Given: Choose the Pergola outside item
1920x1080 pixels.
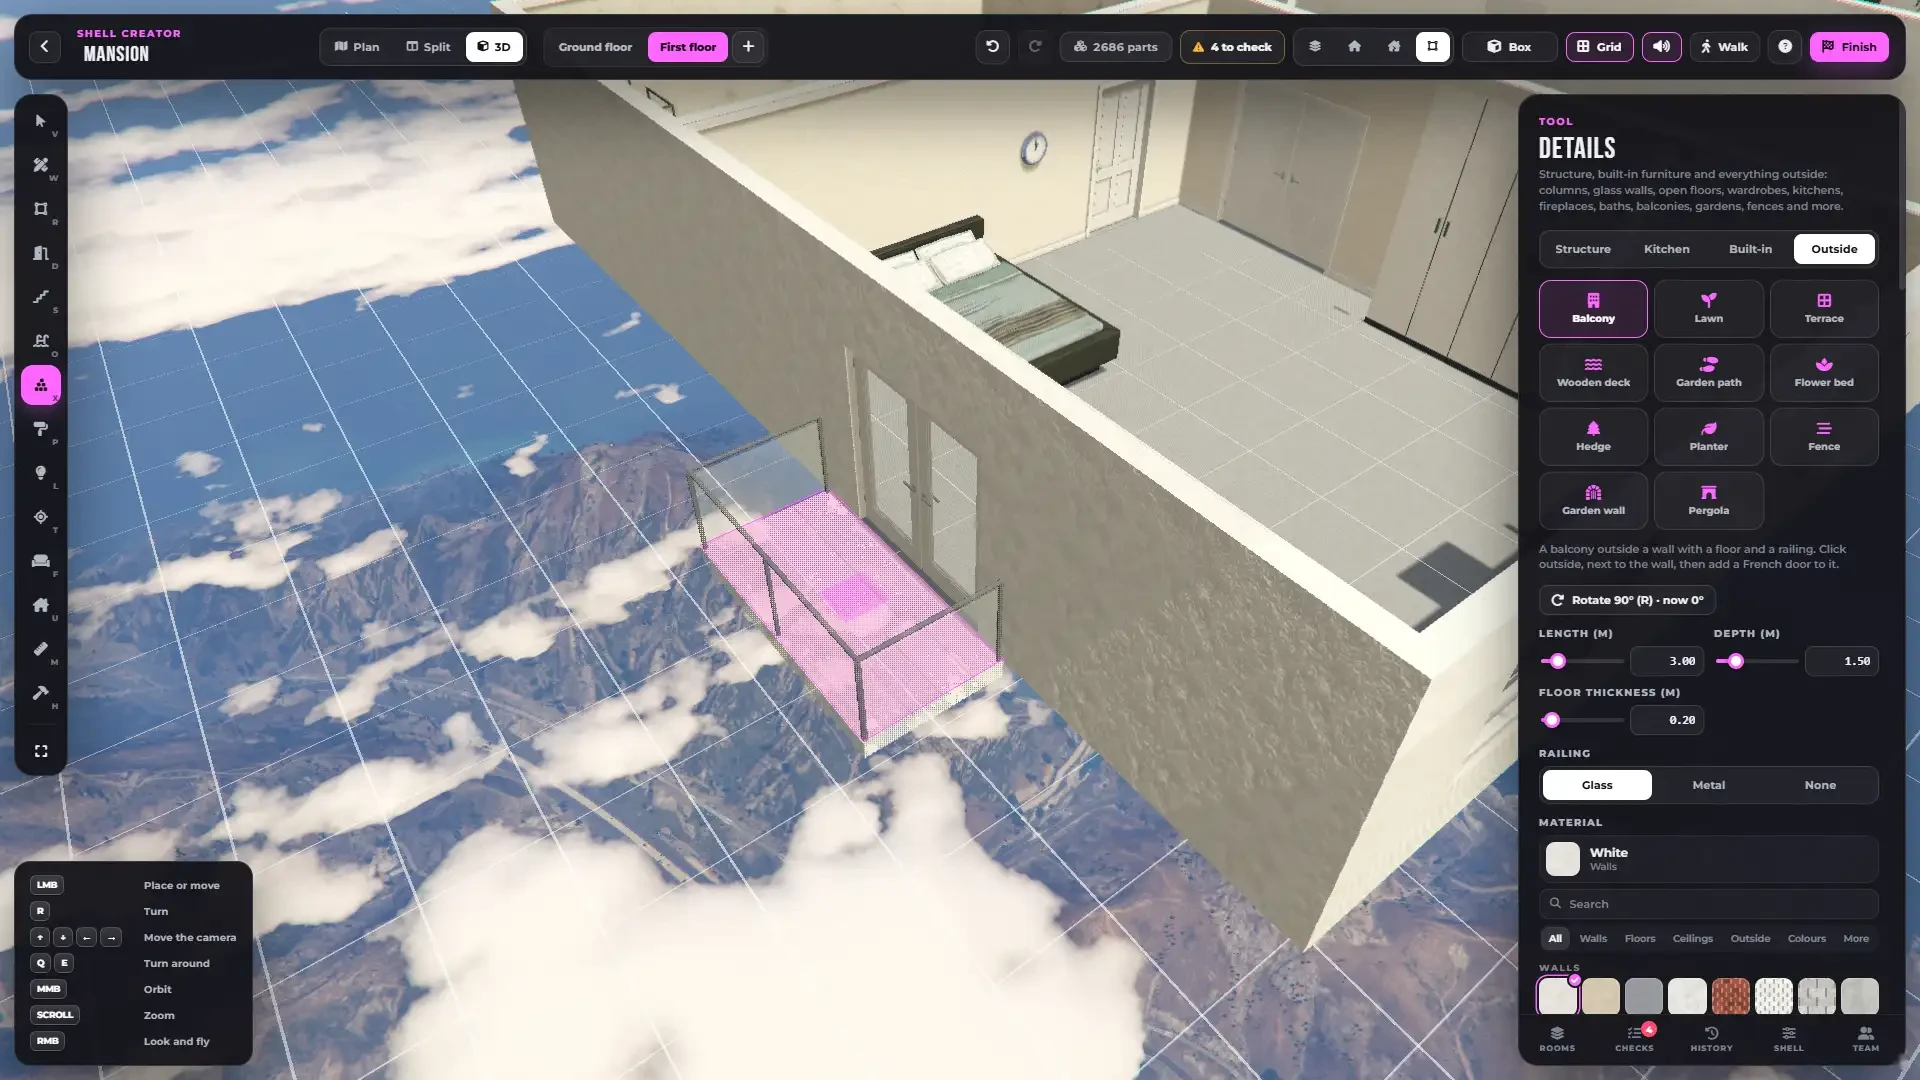Looking at the screenshot, I should click(x=1708, y=500).
